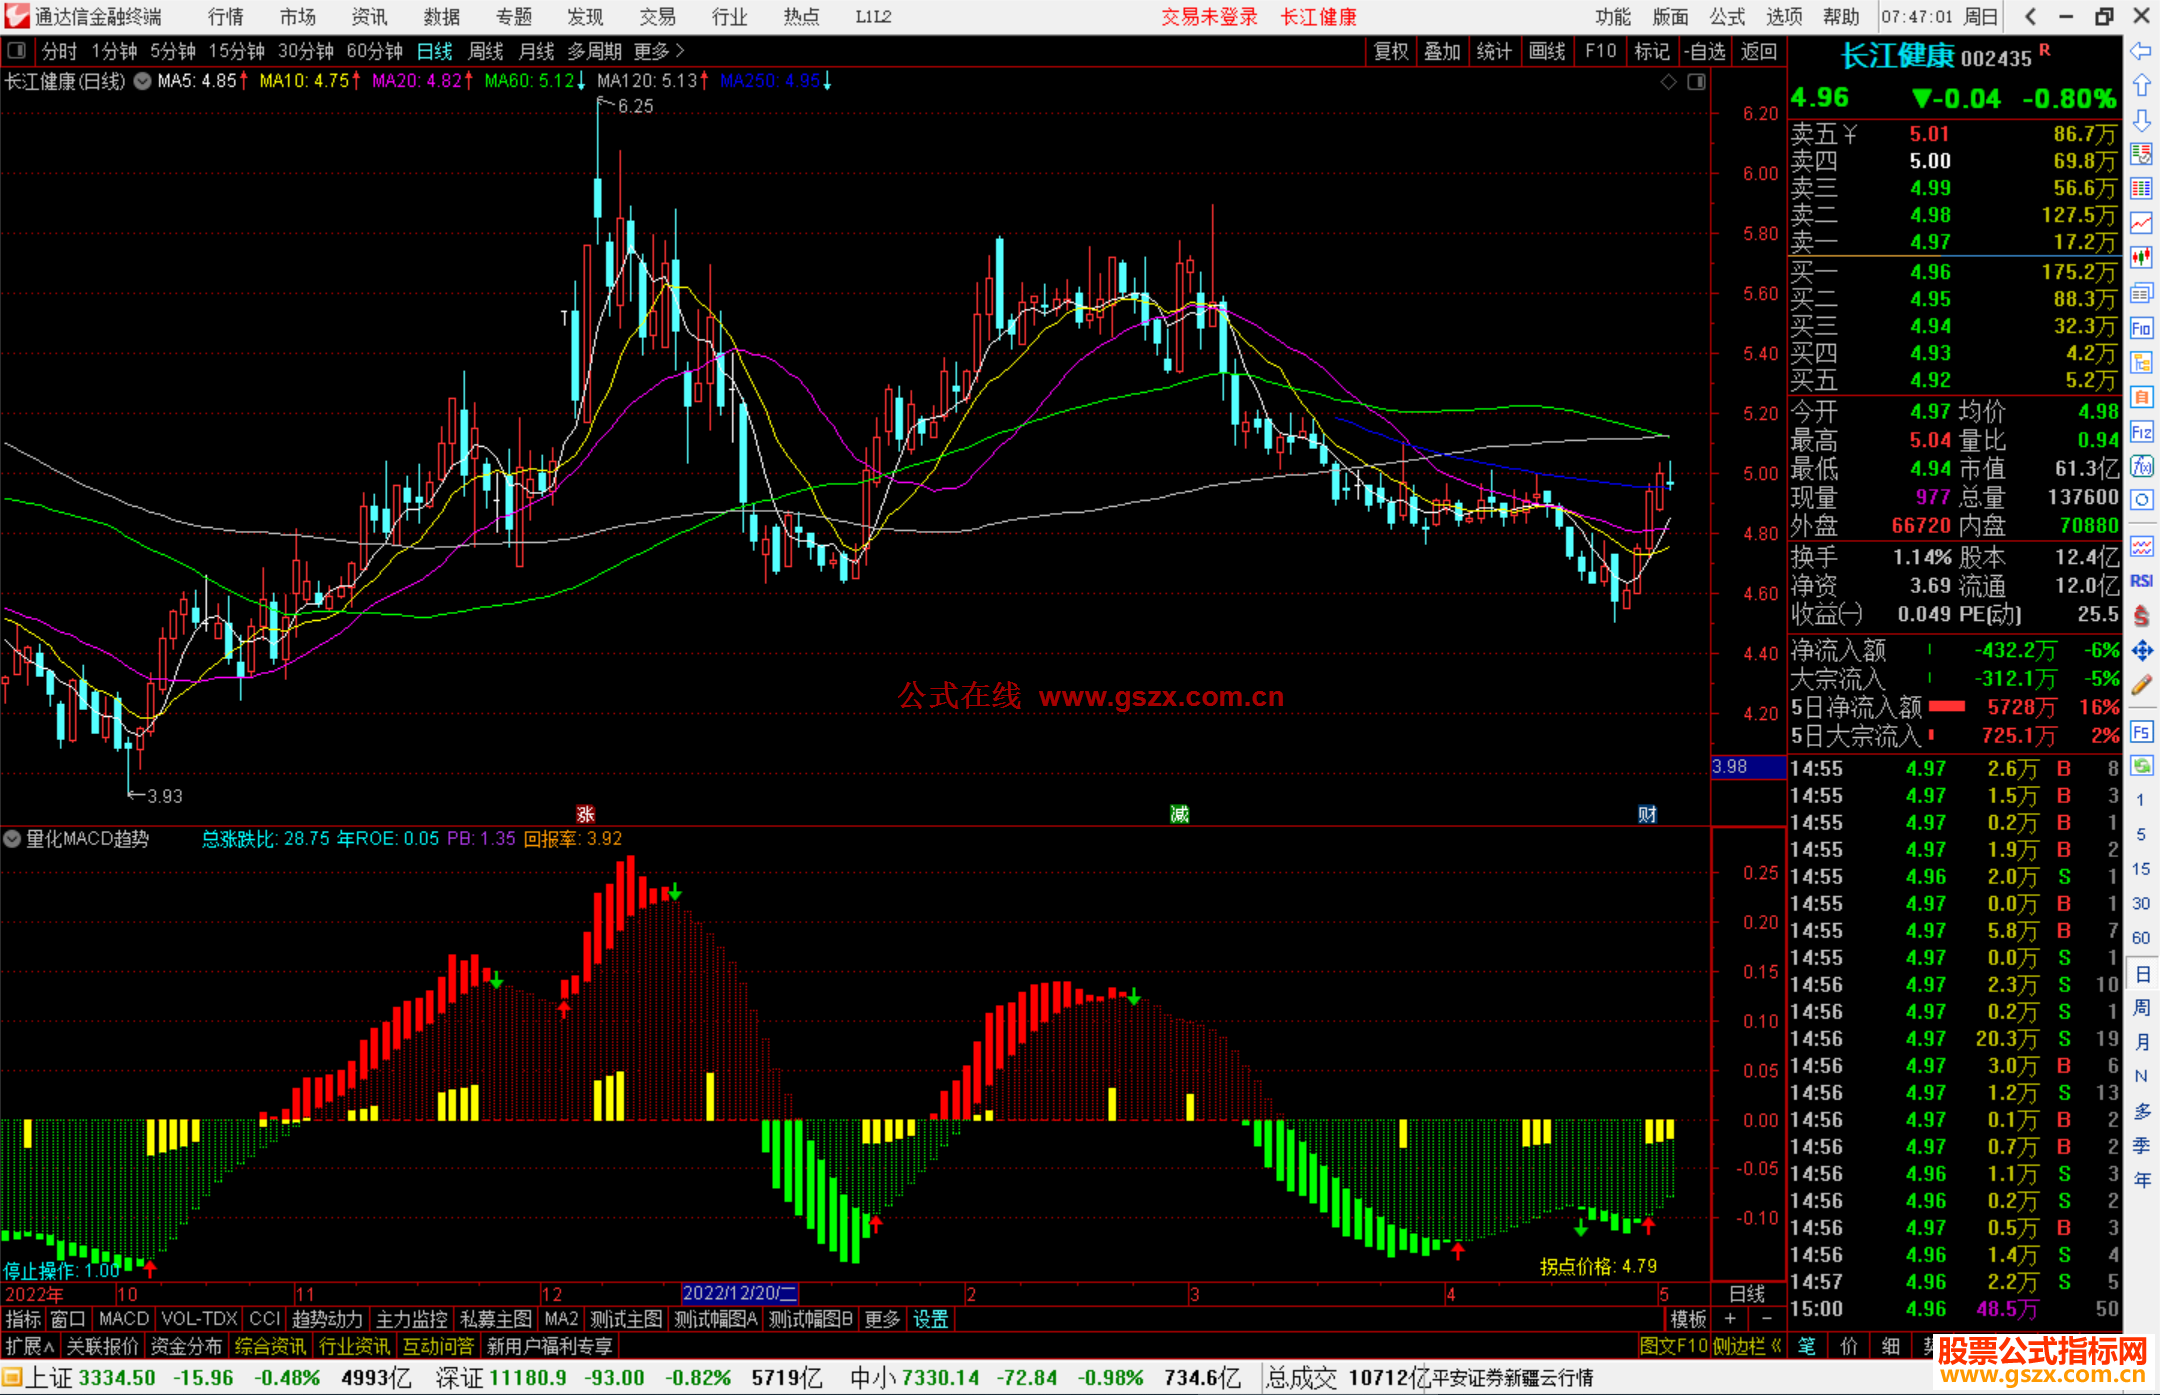The image size is (2160, 1395).
Task: Expand the 扩展 panel at bottom left
Action: pos(30,1346)
